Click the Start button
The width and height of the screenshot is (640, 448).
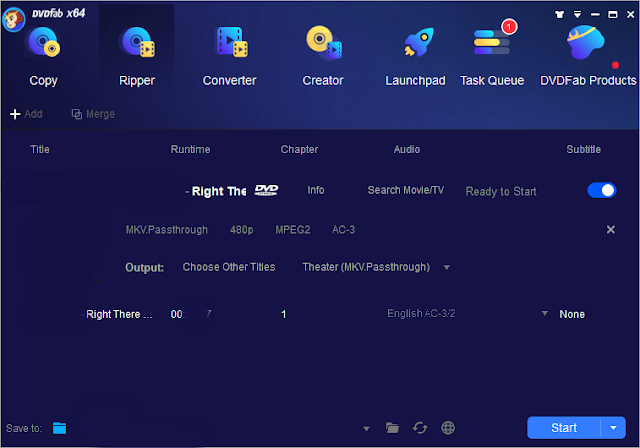coord(564,428)
